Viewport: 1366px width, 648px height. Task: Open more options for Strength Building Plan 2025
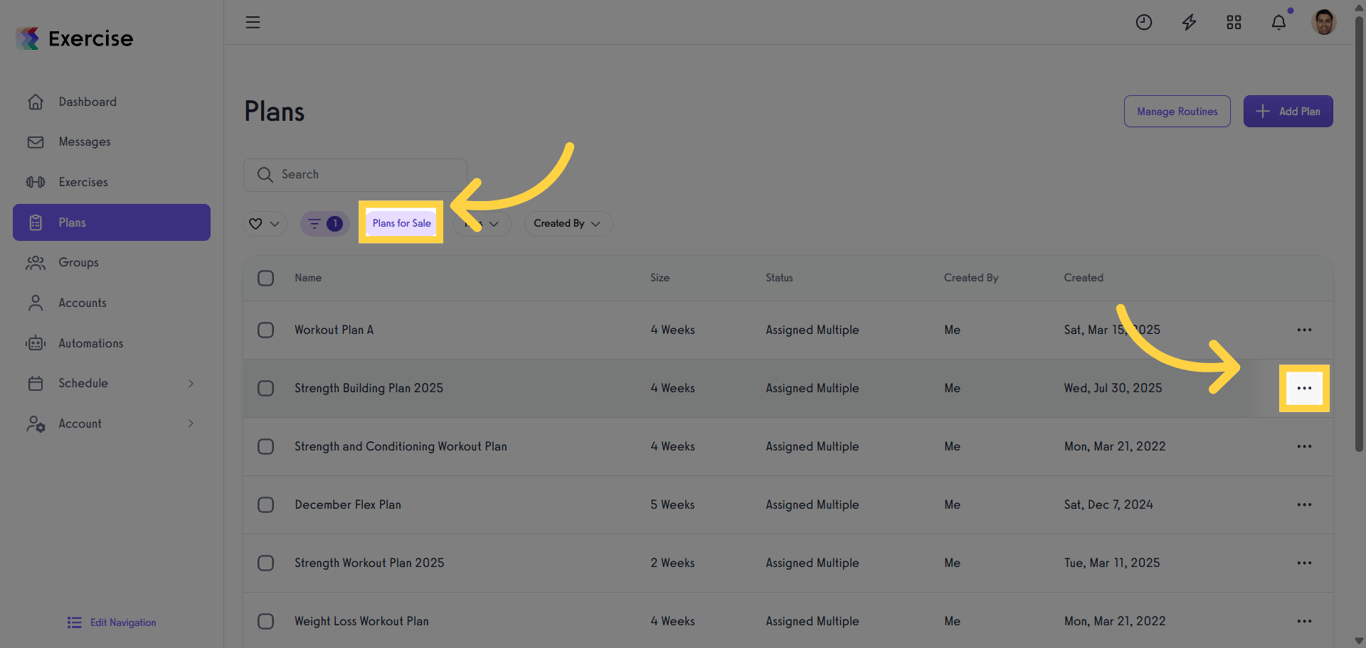pyautogui.click(x=1304, y=388)
